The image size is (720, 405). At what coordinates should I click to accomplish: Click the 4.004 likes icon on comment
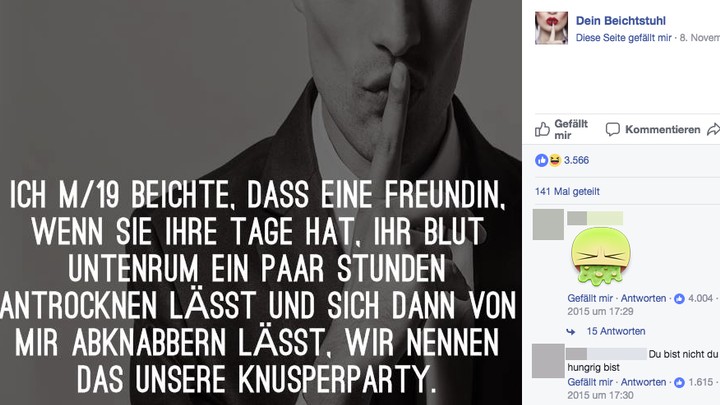point(679,299)
